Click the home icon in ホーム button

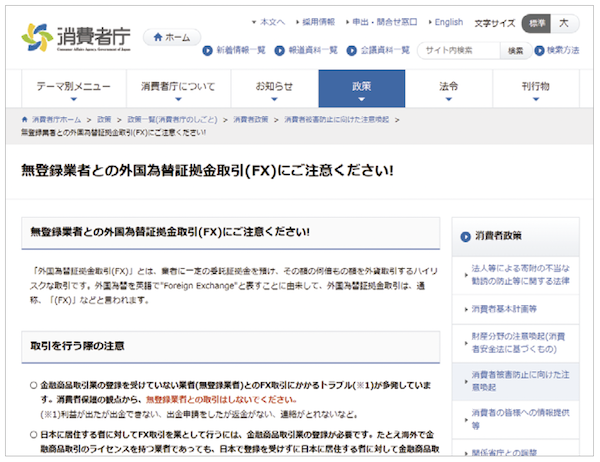point(158,37)
